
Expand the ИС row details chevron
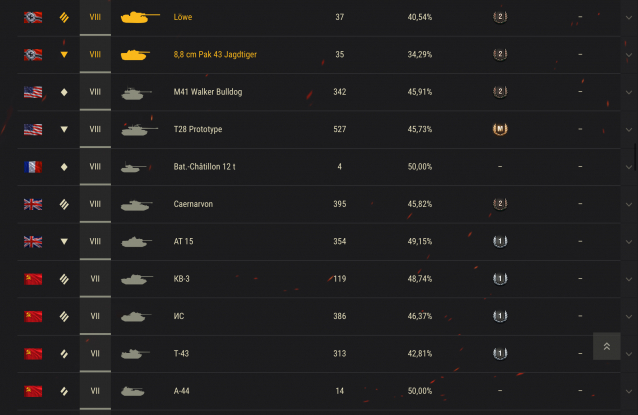629,317
